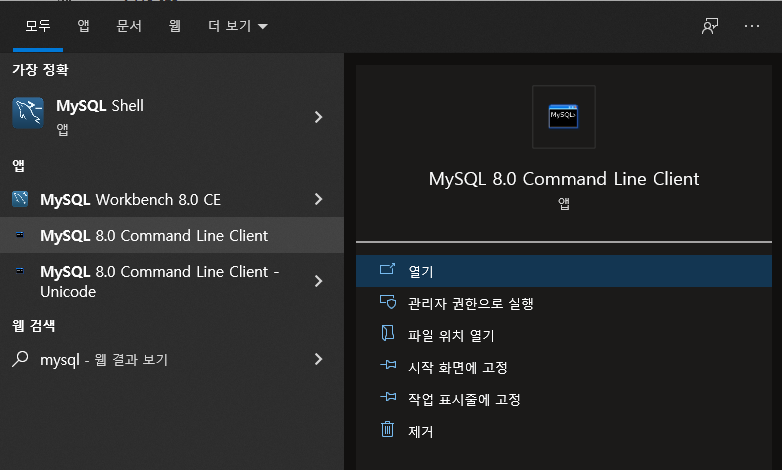Image resolution: width=782 pixels, height=470 pixels.
Task: Select MySQL 8.0 Command Line Client result
Action: (172, 235)
